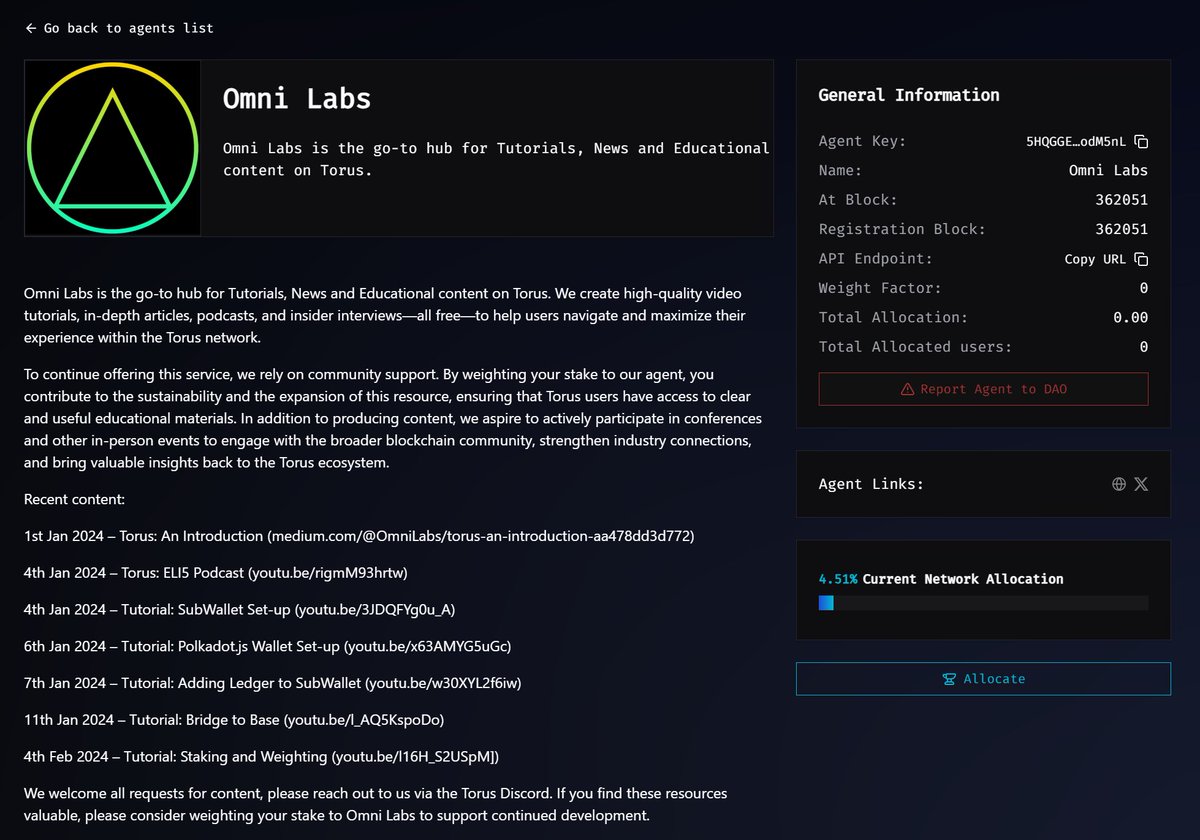Click the Total Allocation value 0.00

coord(1131,318)
